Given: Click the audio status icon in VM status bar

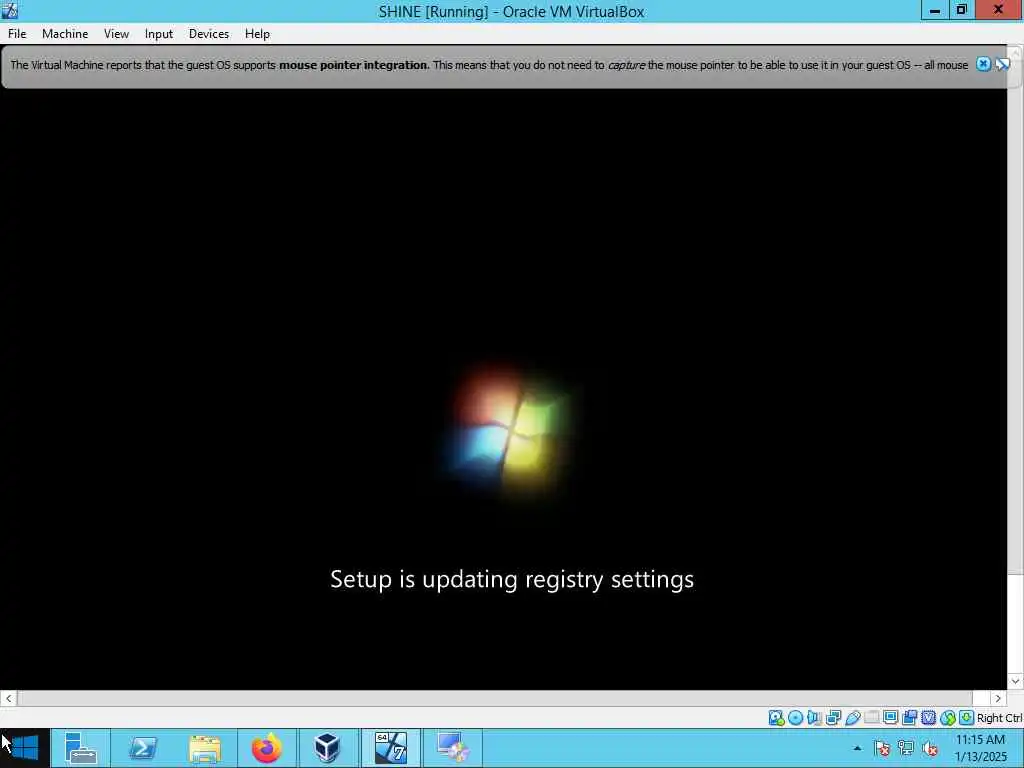Looking at the screenshot, I should pos(814,718).
